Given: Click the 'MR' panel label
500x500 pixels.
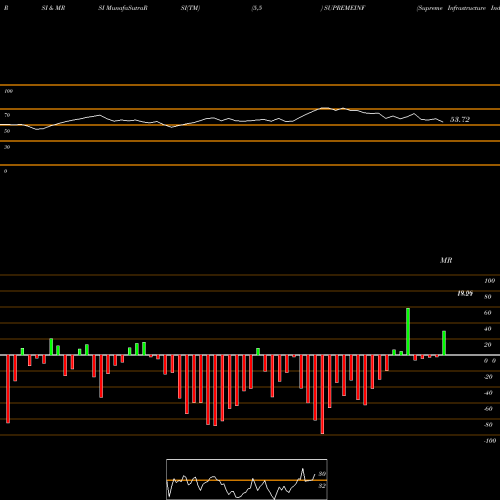Looking at the screenshot, I should coord(446,260).
